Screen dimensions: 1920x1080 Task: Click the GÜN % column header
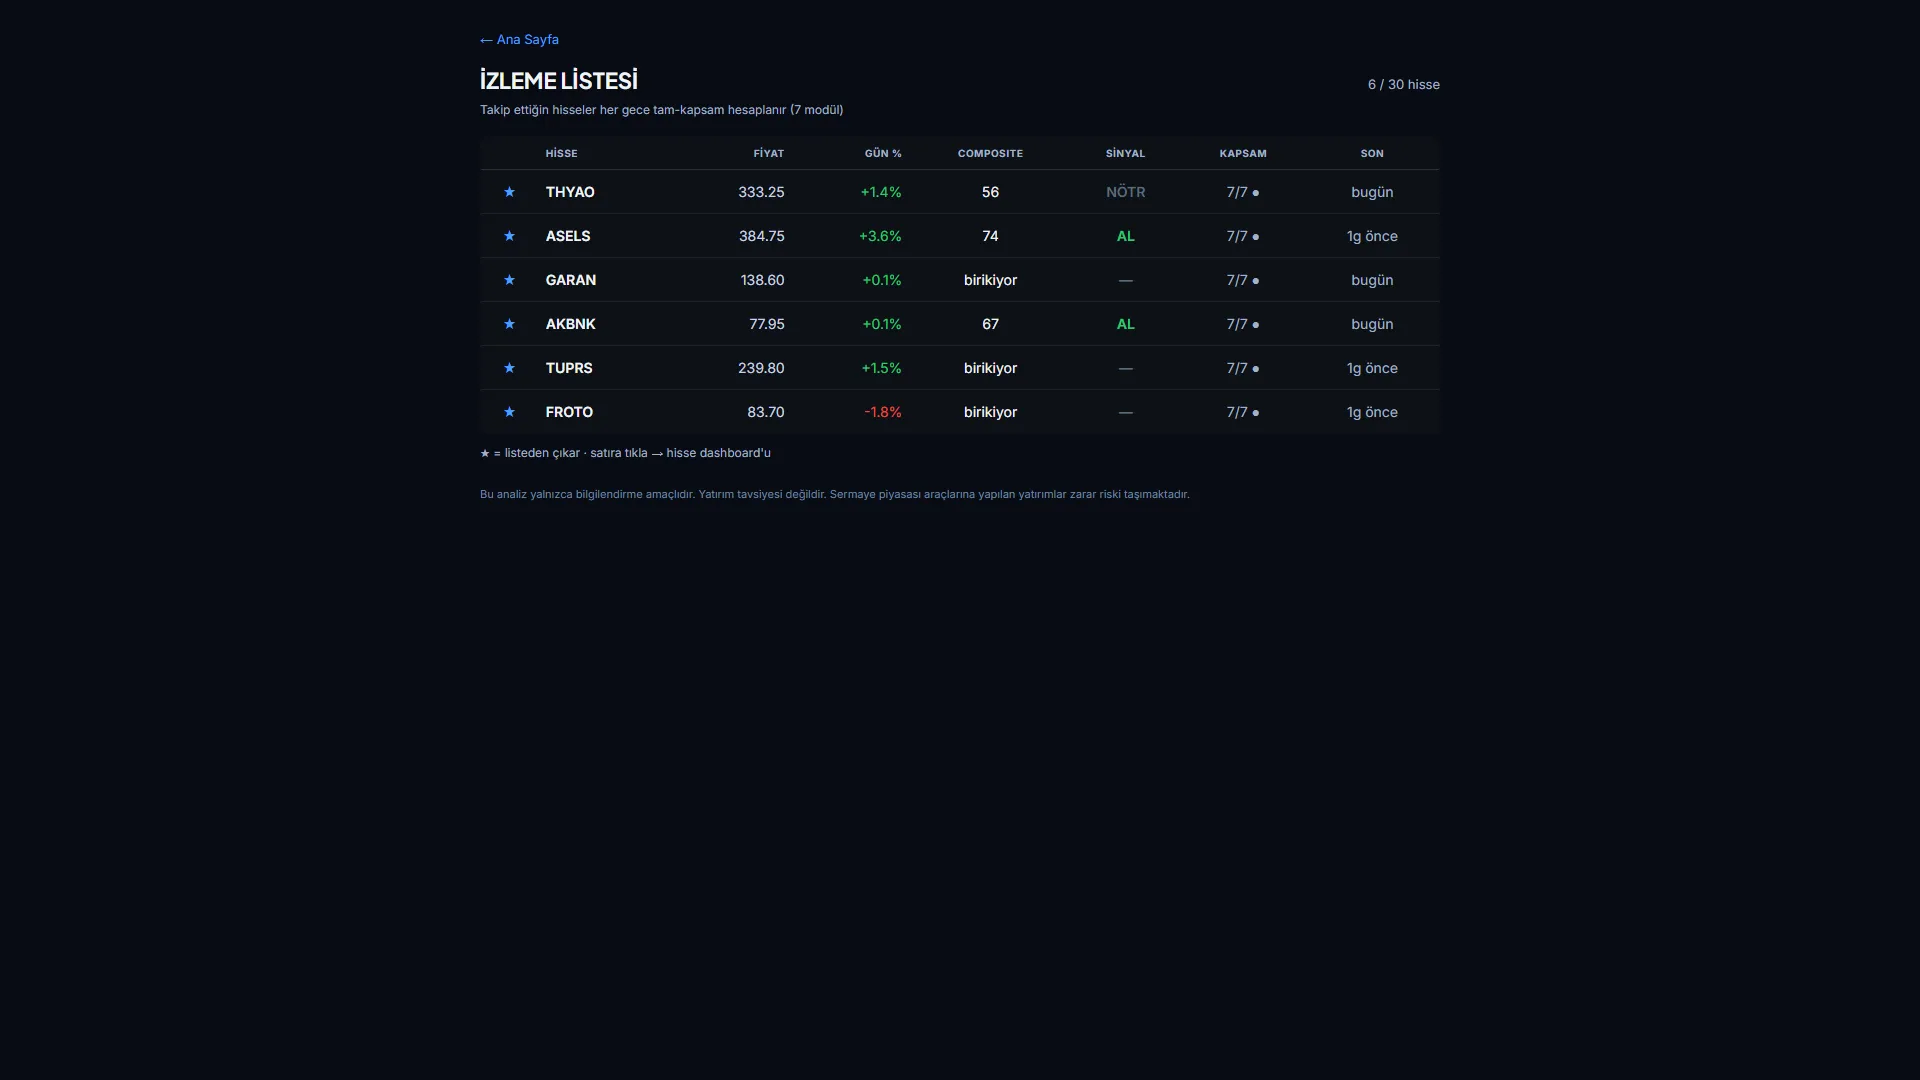[883, 154]
